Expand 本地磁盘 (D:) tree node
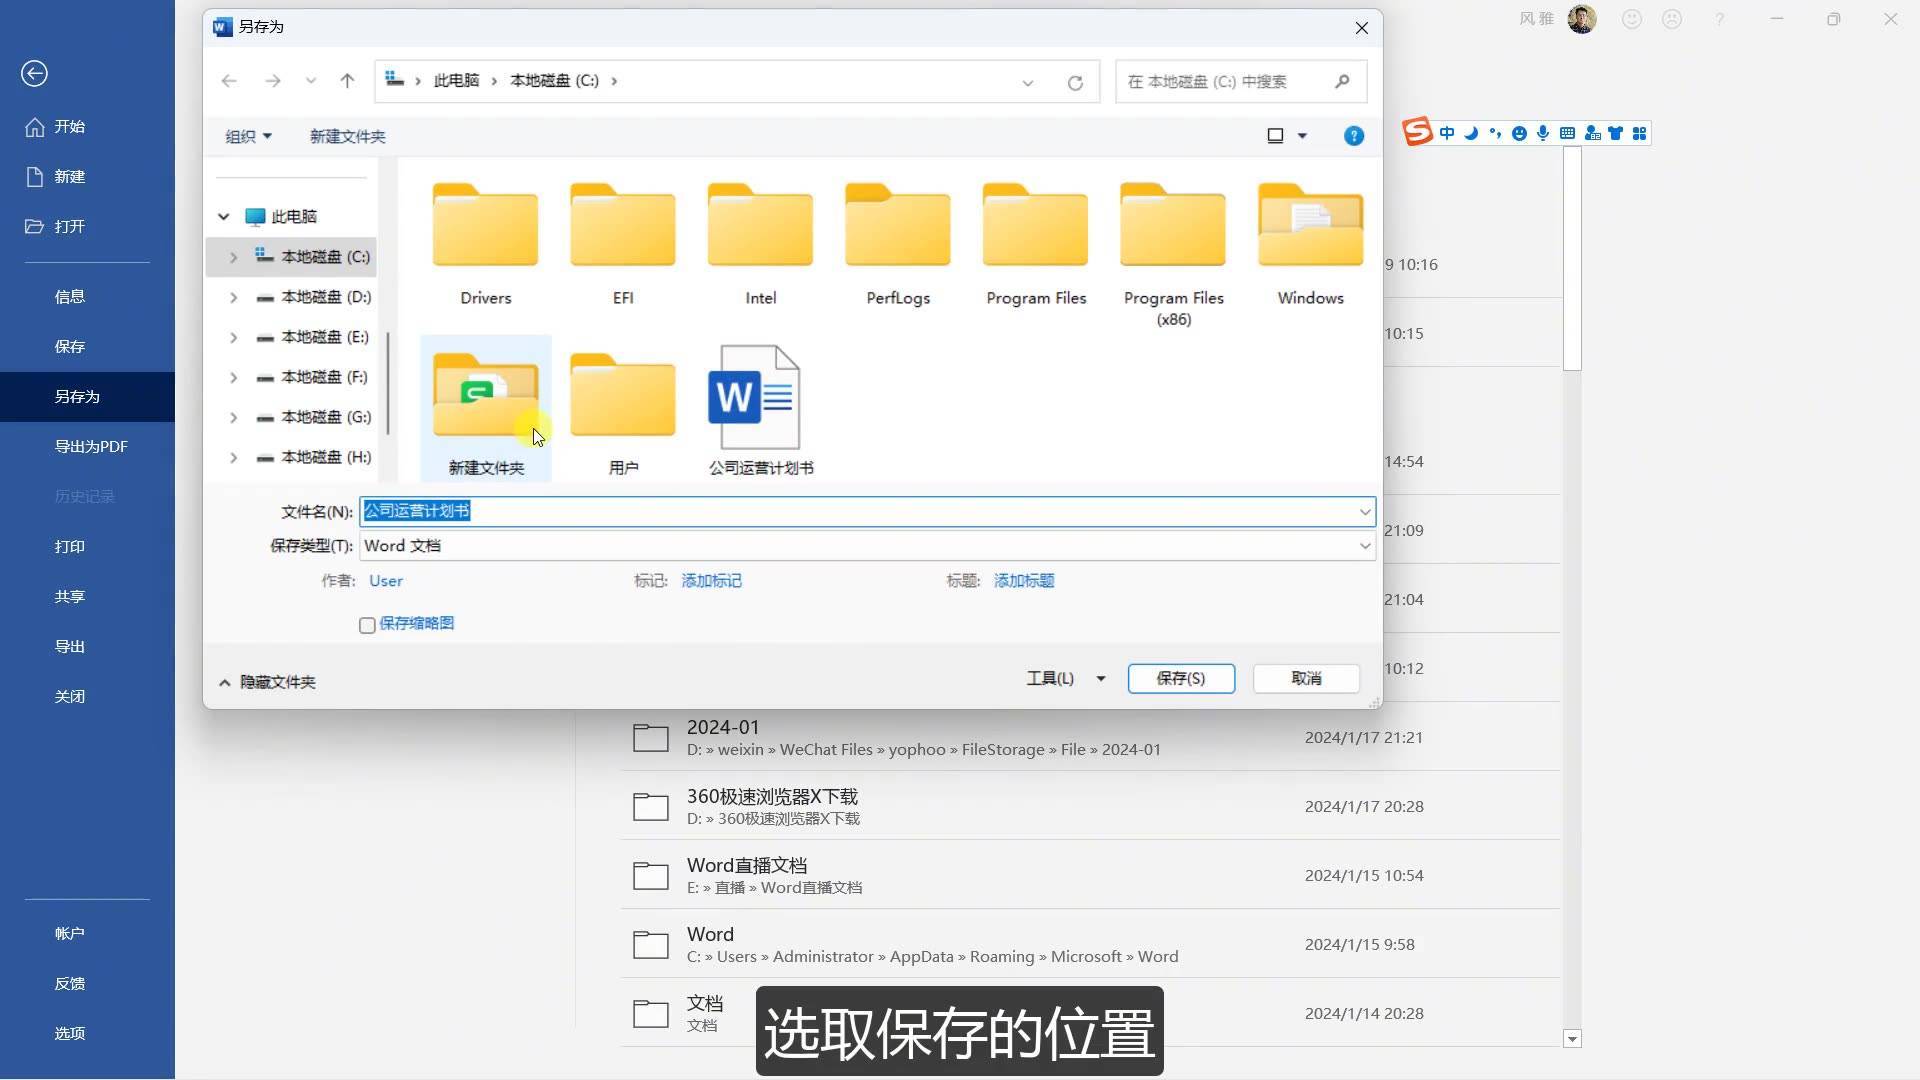Viewport: 1920px width, 1080px height. click(233, 297)
